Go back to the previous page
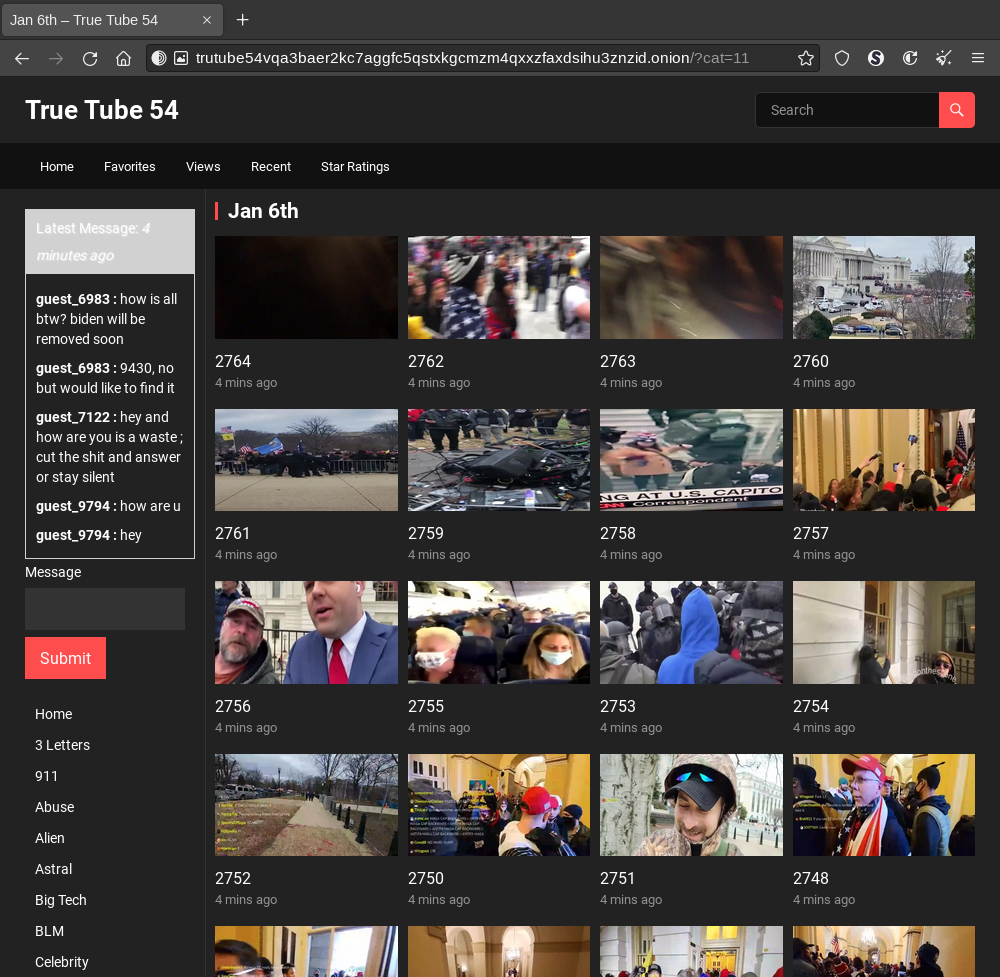 [x=22, y=59]
